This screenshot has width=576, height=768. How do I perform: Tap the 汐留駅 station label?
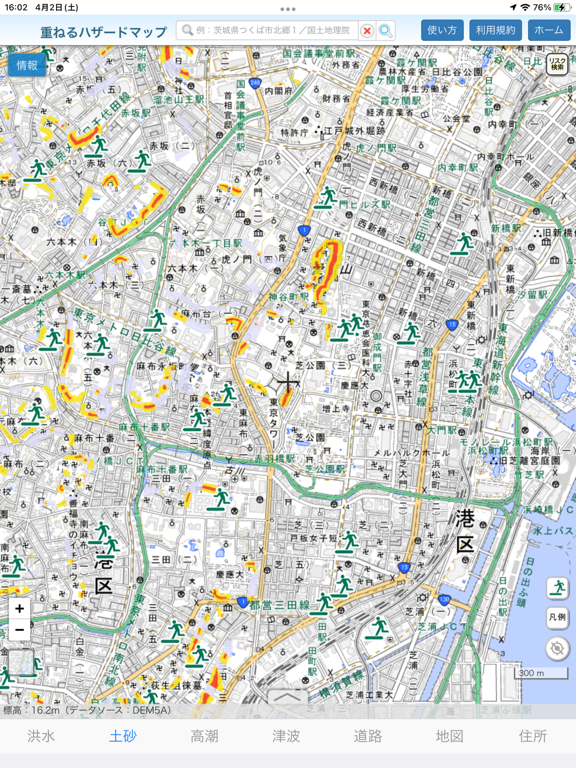coord(532,294)
